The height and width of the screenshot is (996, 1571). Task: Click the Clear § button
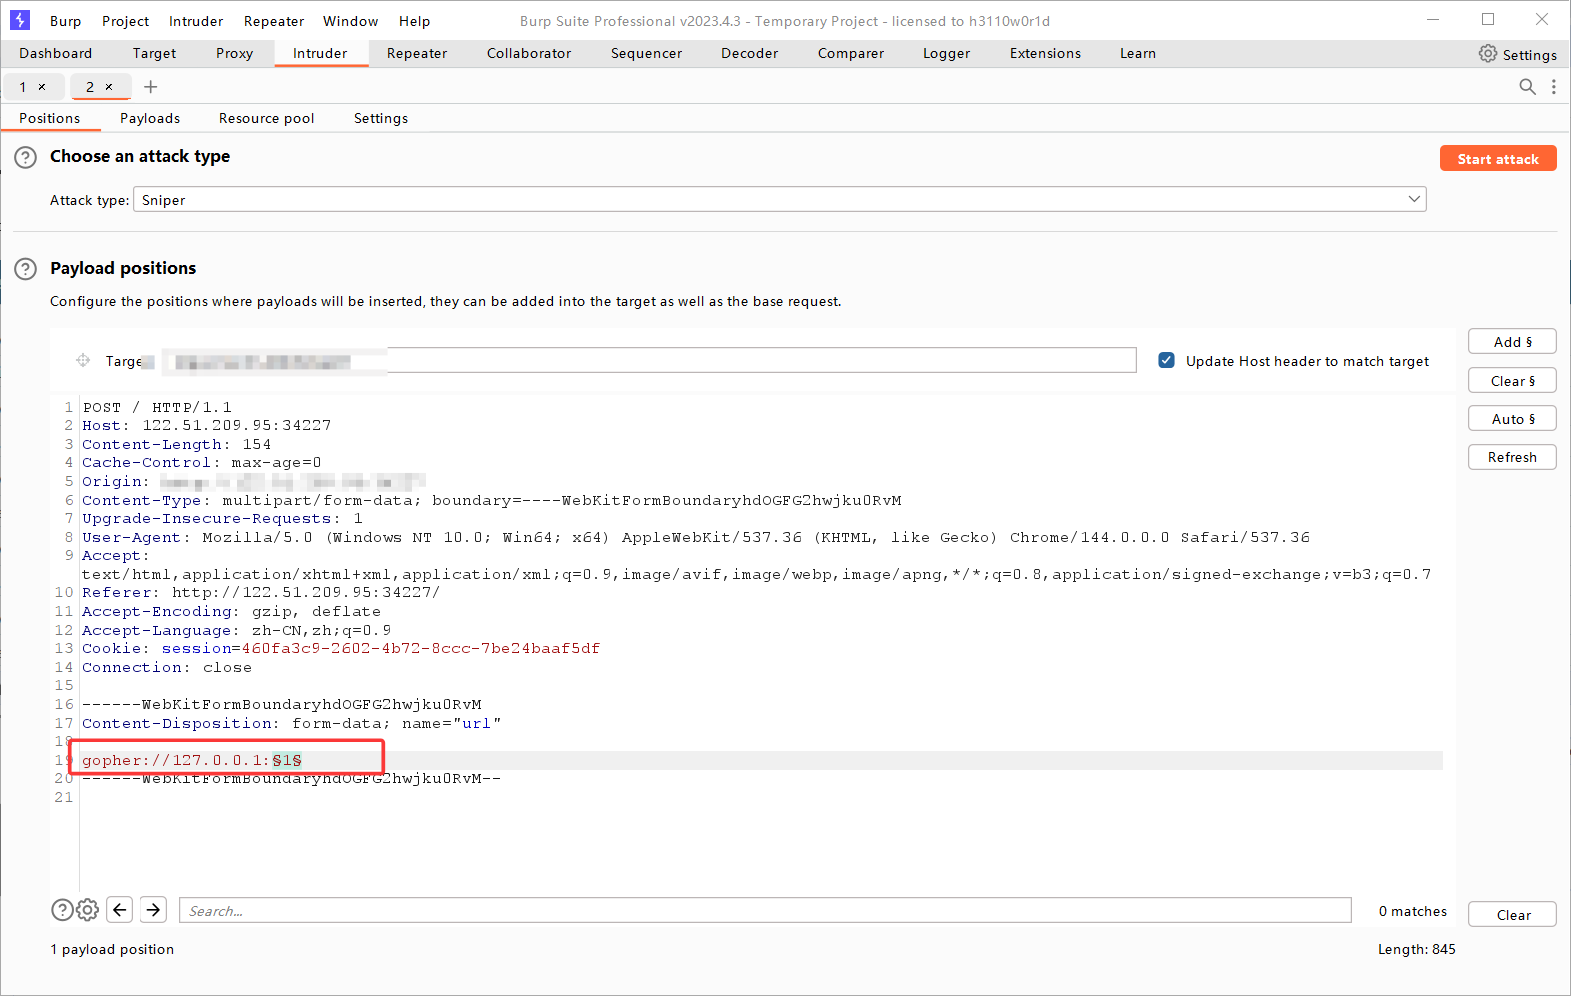1512,381
